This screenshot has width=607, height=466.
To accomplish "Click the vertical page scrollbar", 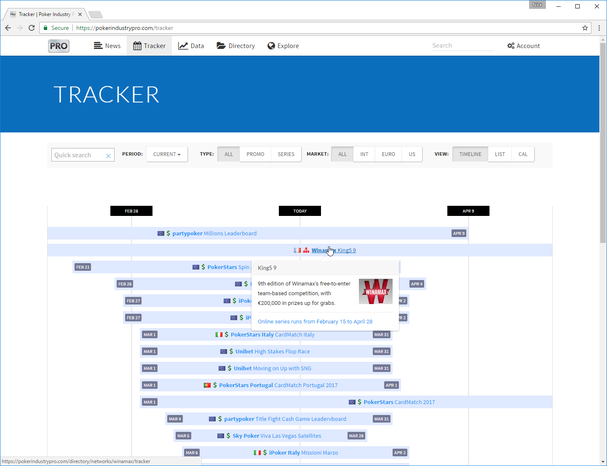I will point(603,141).
